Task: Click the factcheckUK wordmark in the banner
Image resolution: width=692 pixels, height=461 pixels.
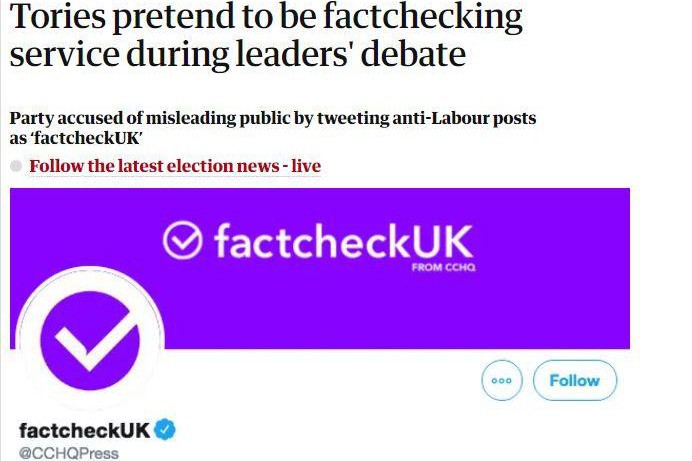Action: click(x=343, y=241)
